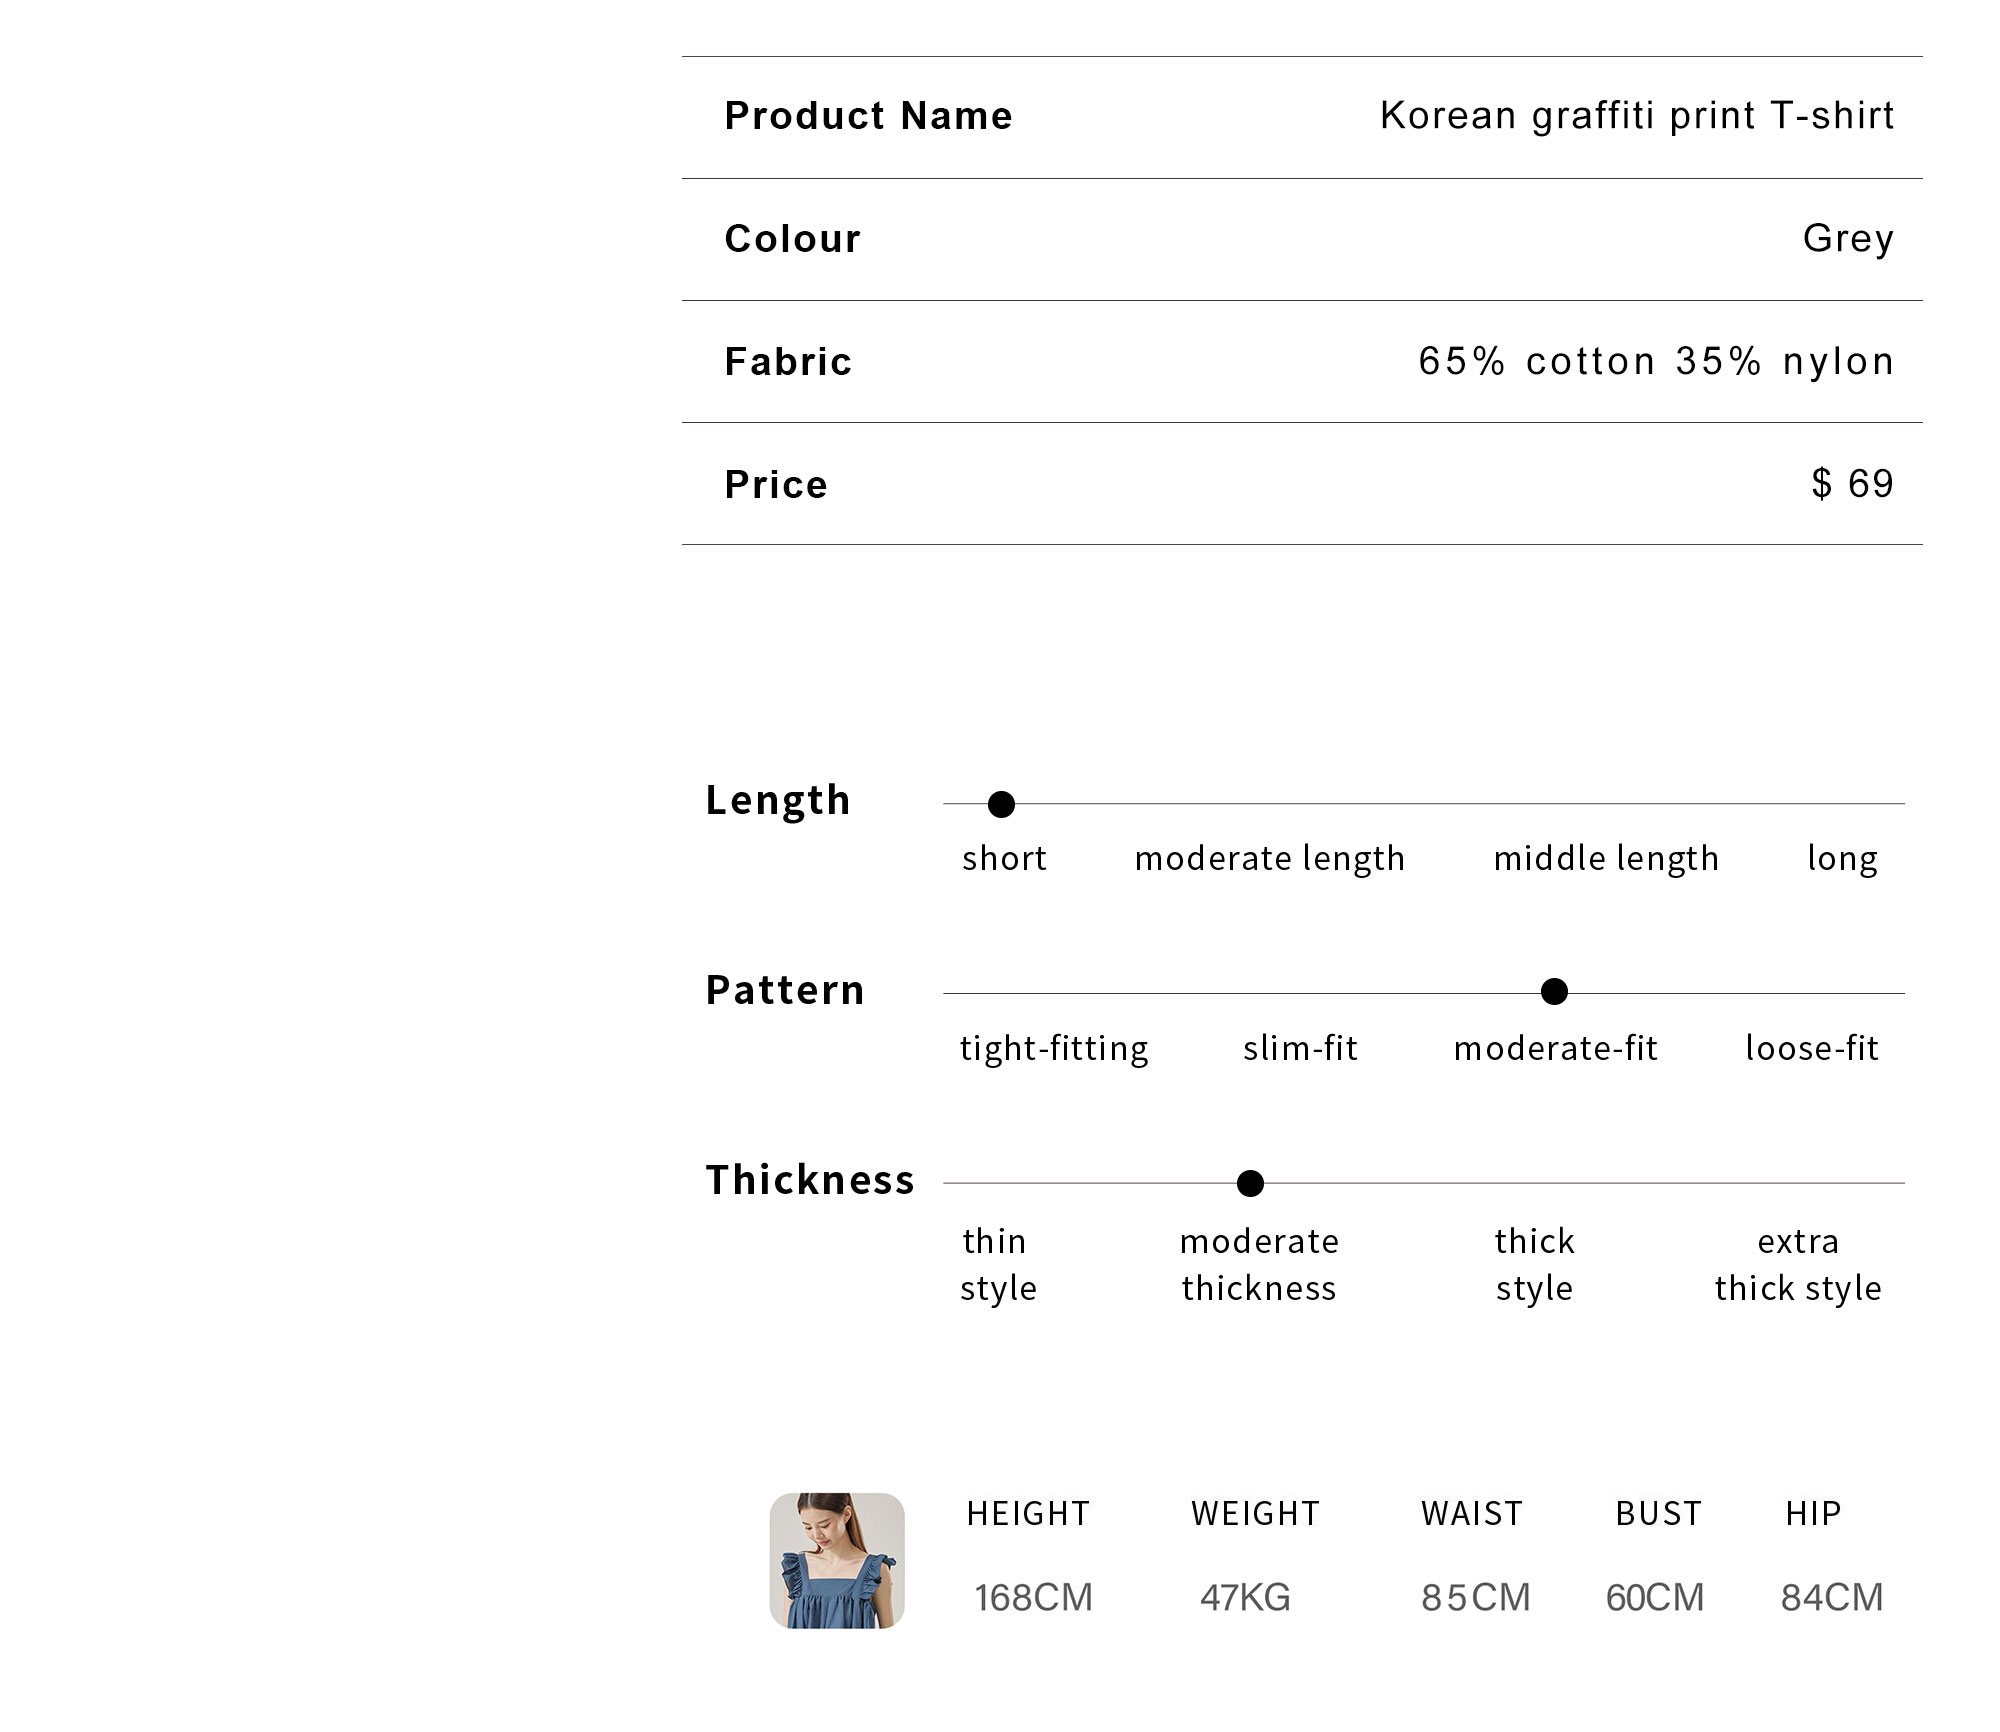Viewport: 2000px width, 1732px height.
Task: Select the 'middle length' label
Action: coord(1606,859)
